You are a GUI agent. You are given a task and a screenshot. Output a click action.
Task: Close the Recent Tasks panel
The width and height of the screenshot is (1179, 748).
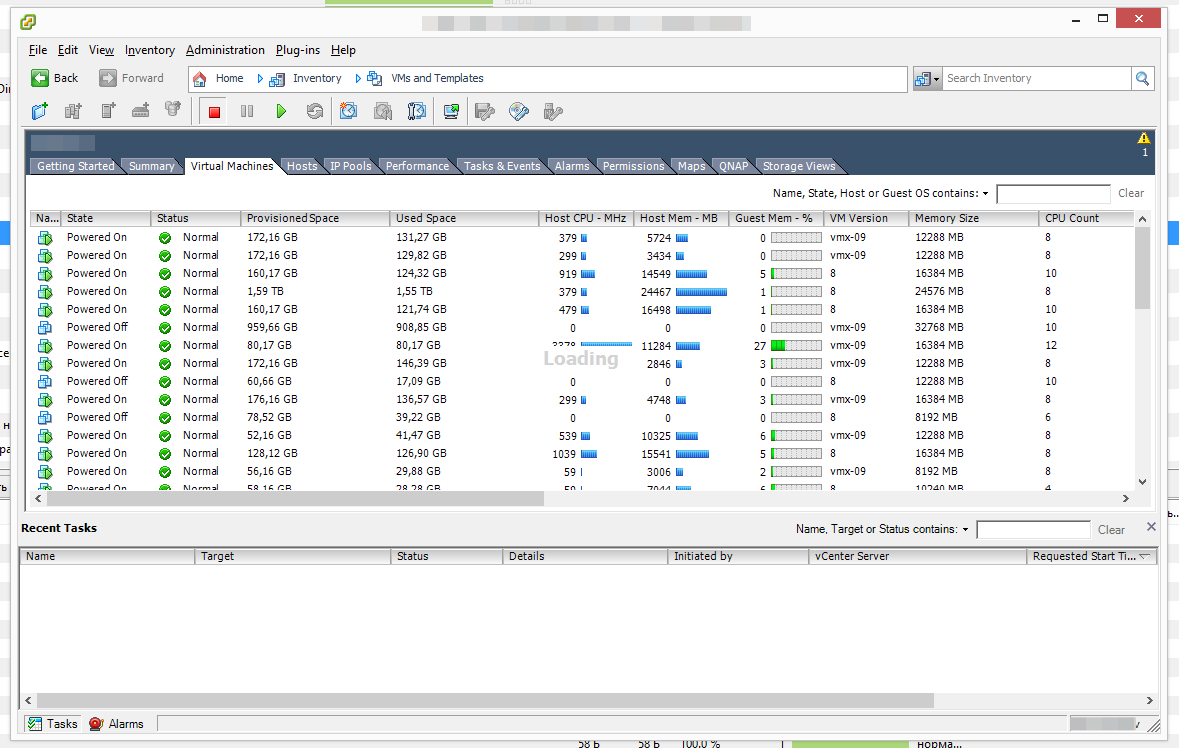(1151, 527)
